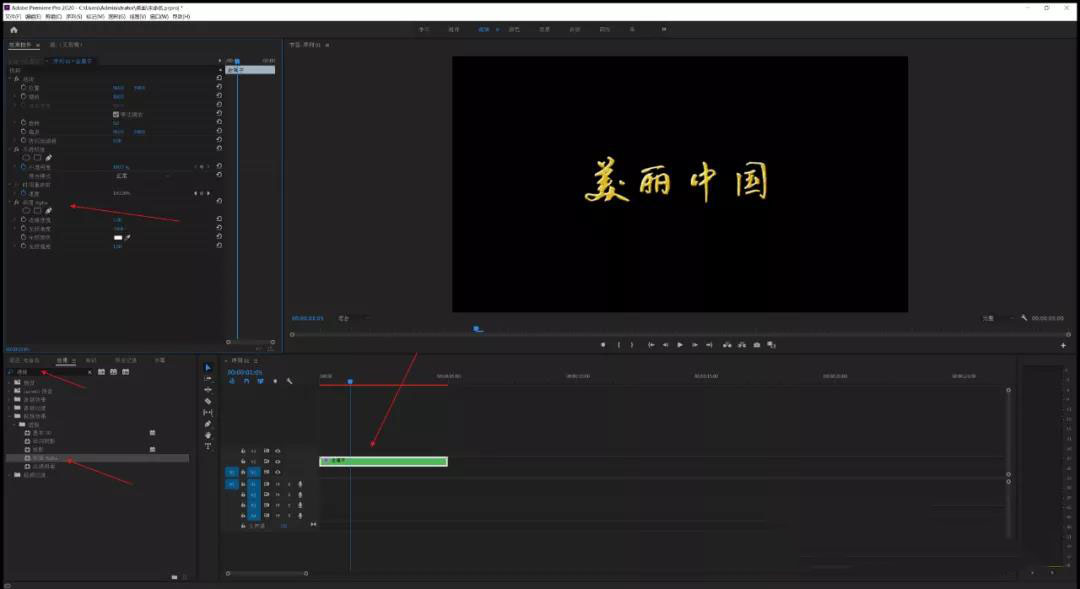This screenshot has height=589, width=1080.
Task: Expand the Motion effect properties
Action: pos(10,79)
